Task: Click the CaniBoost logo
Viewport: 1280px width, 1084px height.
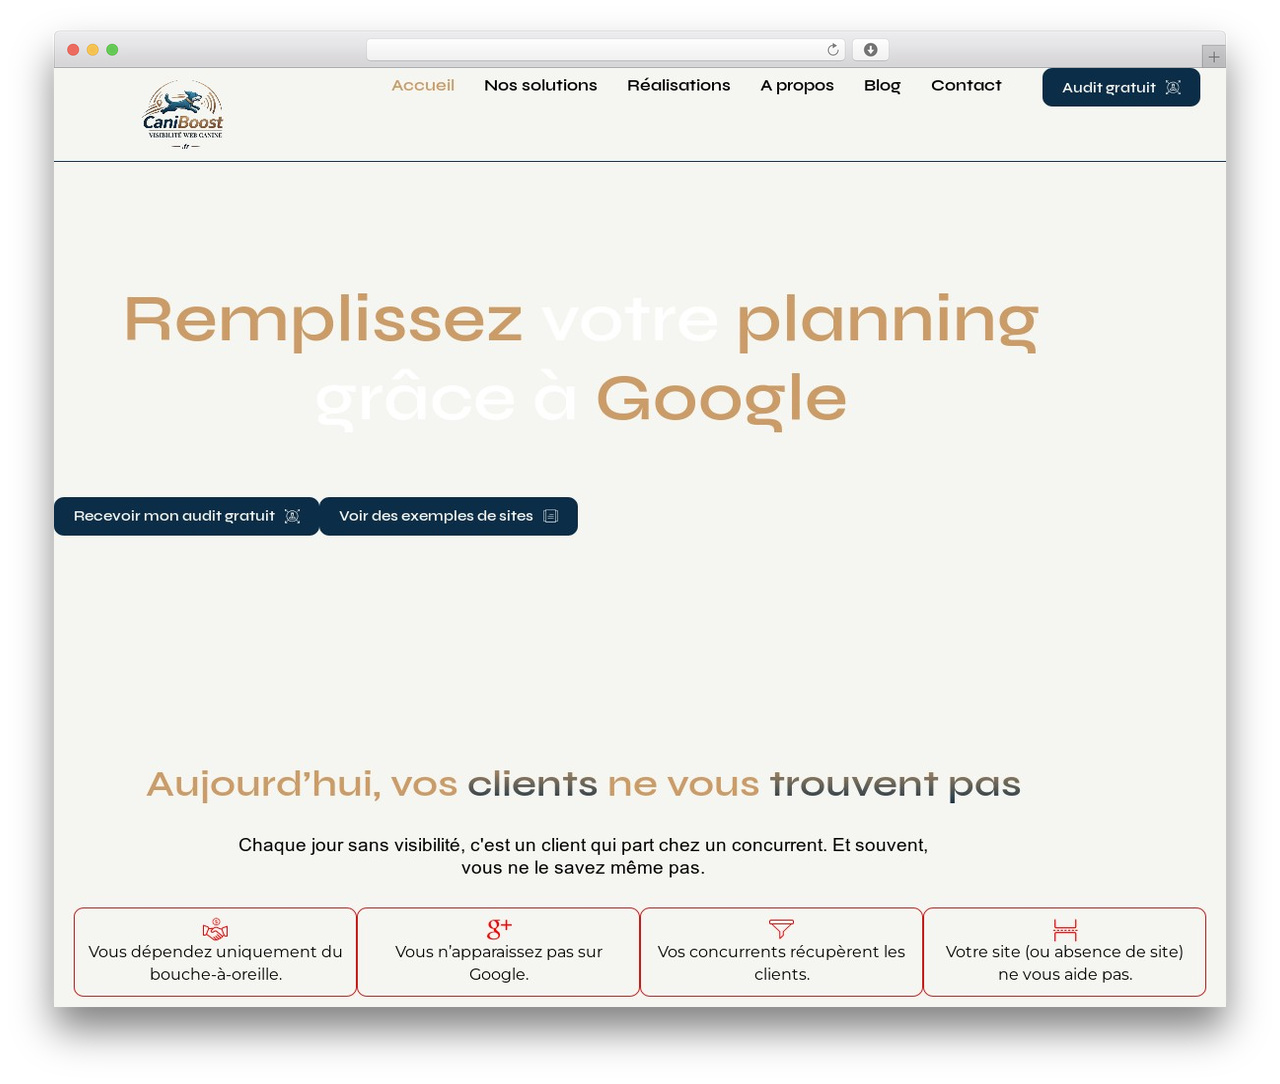Action: pos(183,115)
